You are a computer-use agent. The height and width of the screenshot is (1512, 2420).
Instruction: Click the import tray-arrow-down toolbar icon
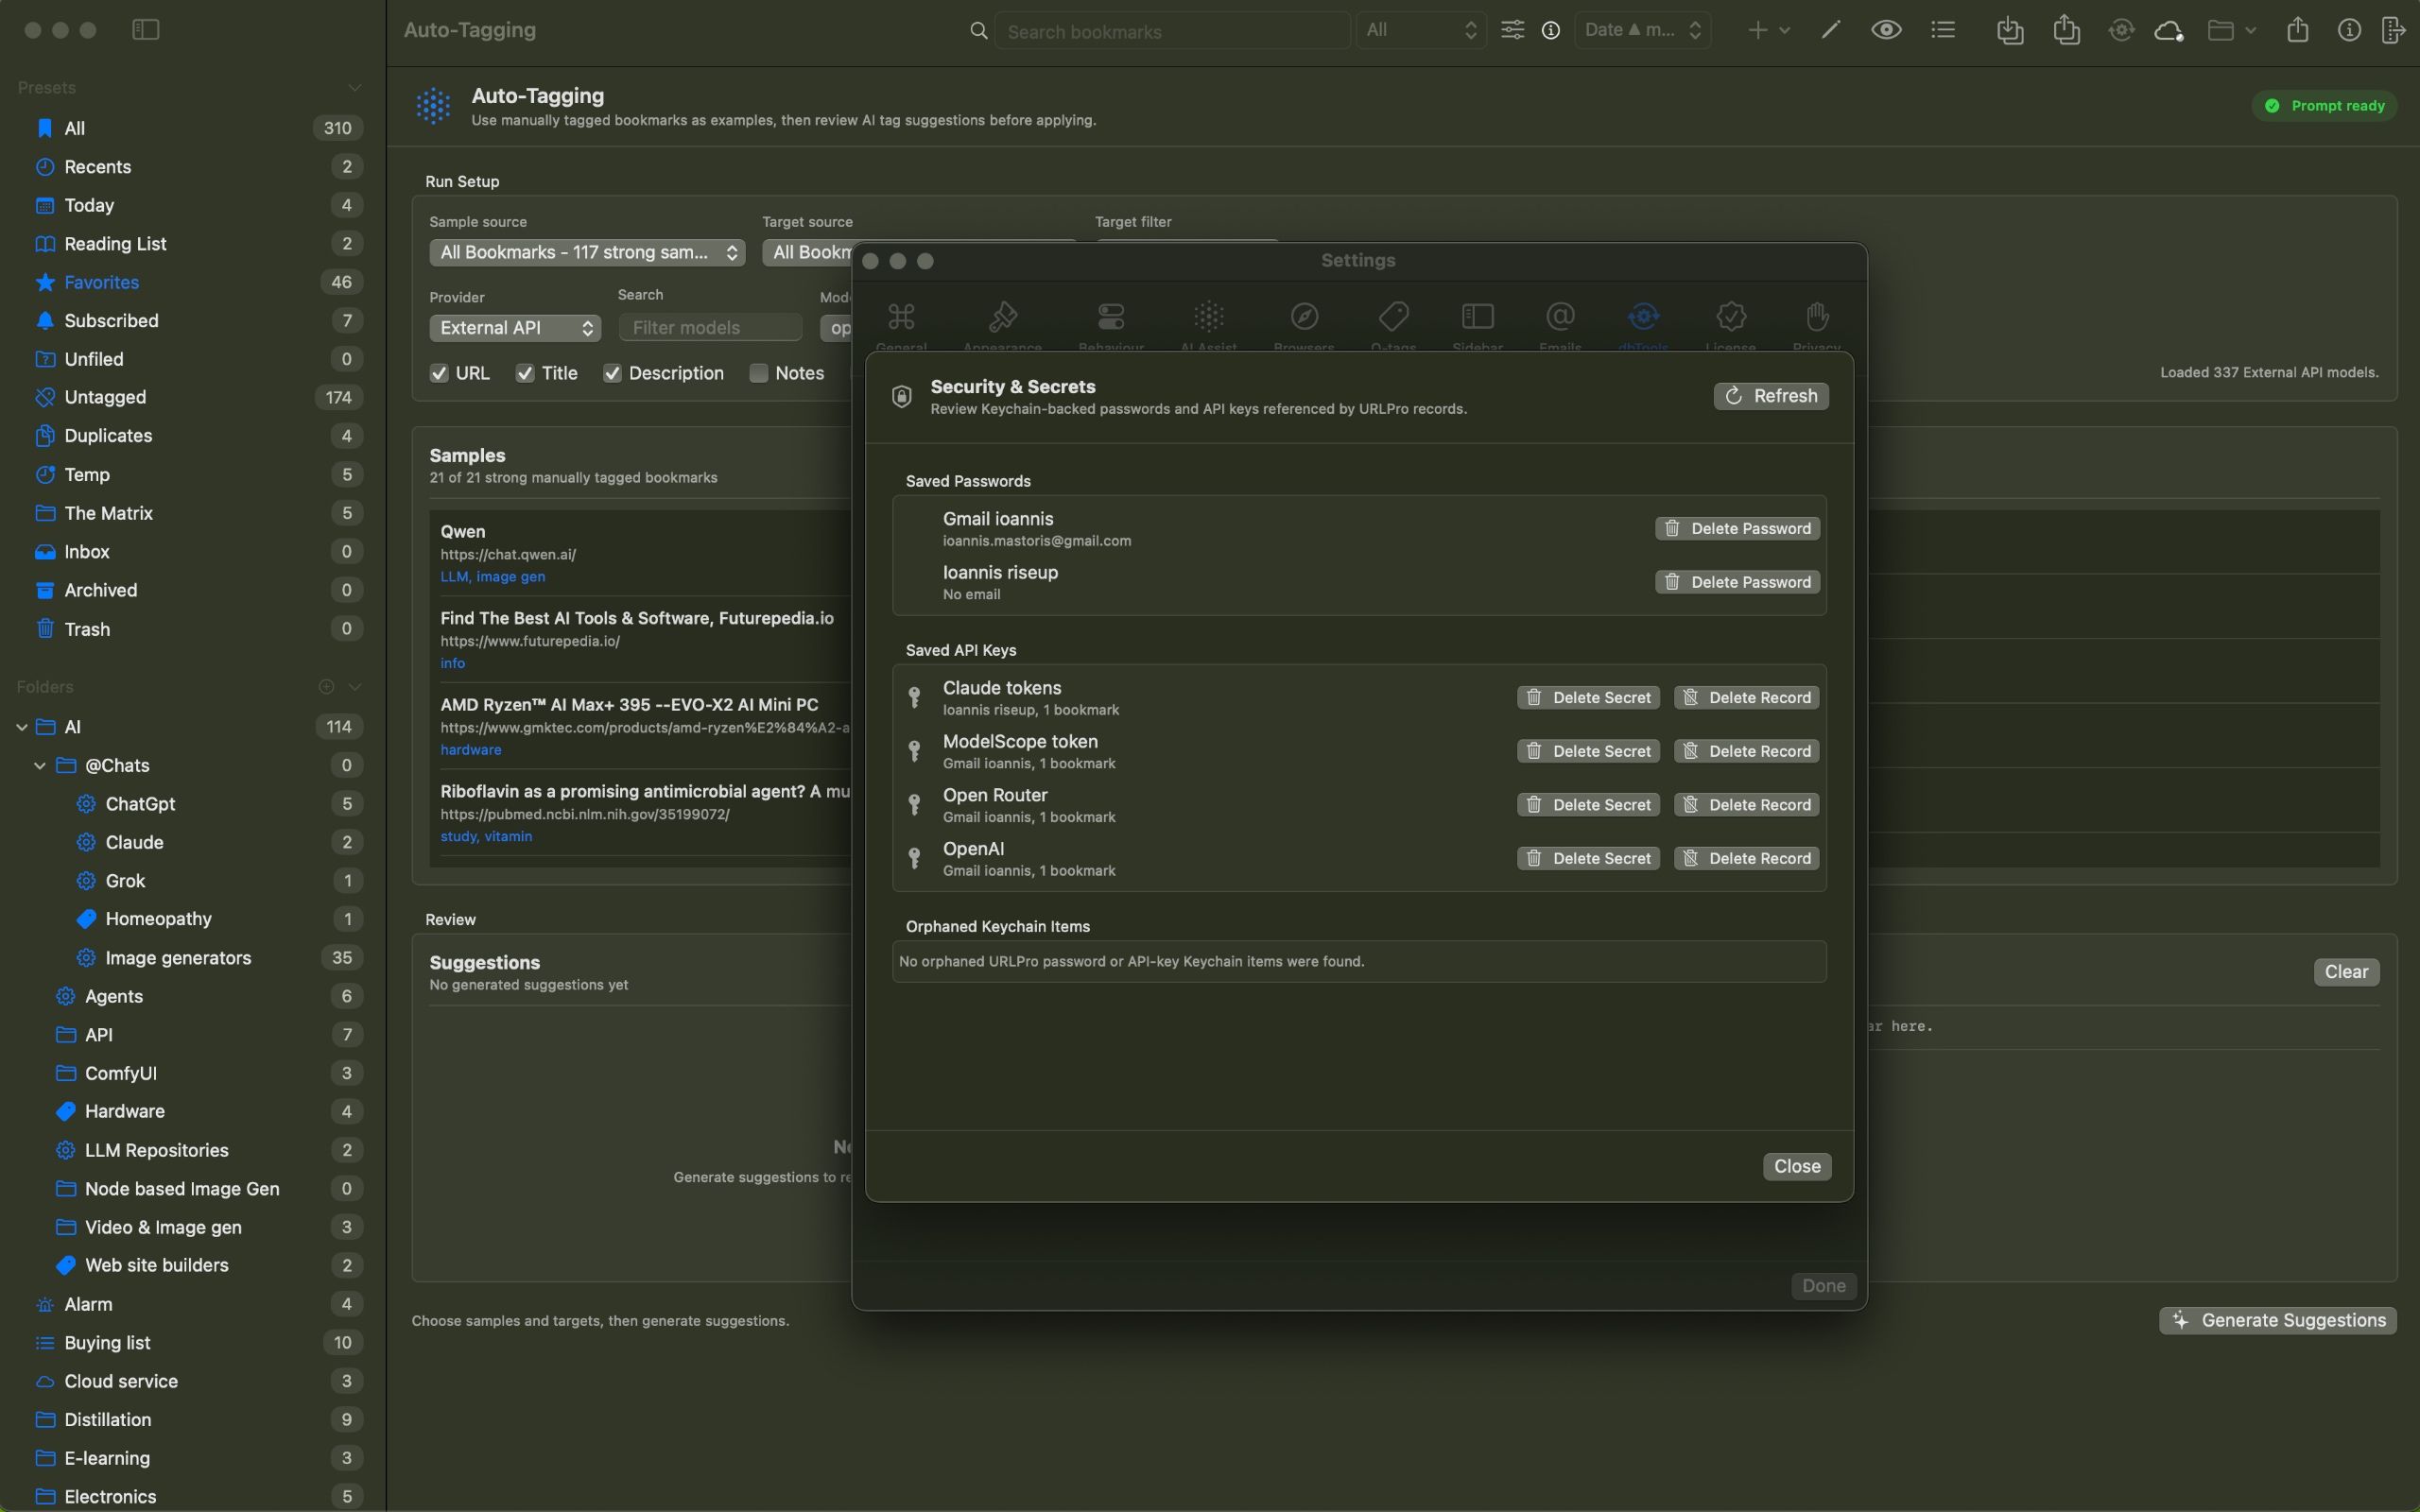[2010, 30]
